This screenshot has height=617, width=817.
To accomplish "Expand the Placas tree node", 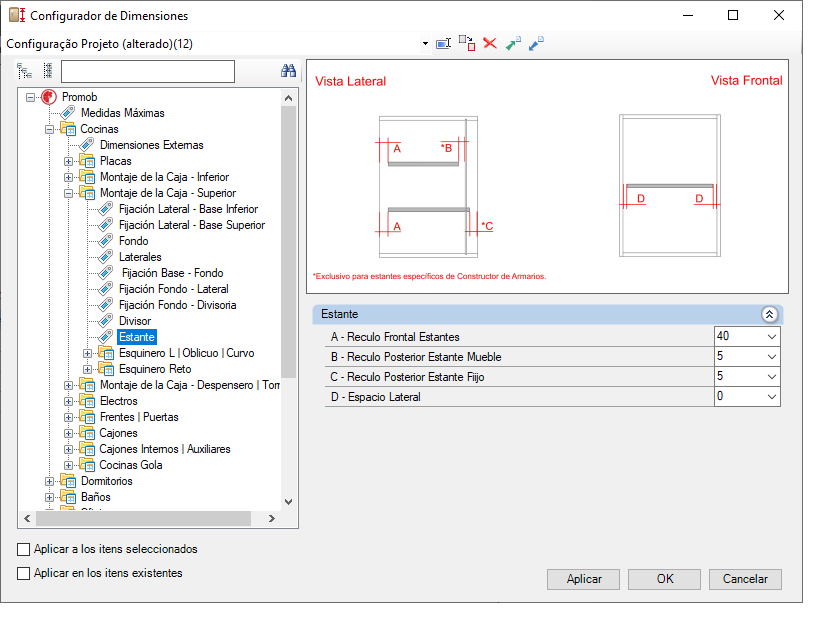I will [x=68, y=161].
